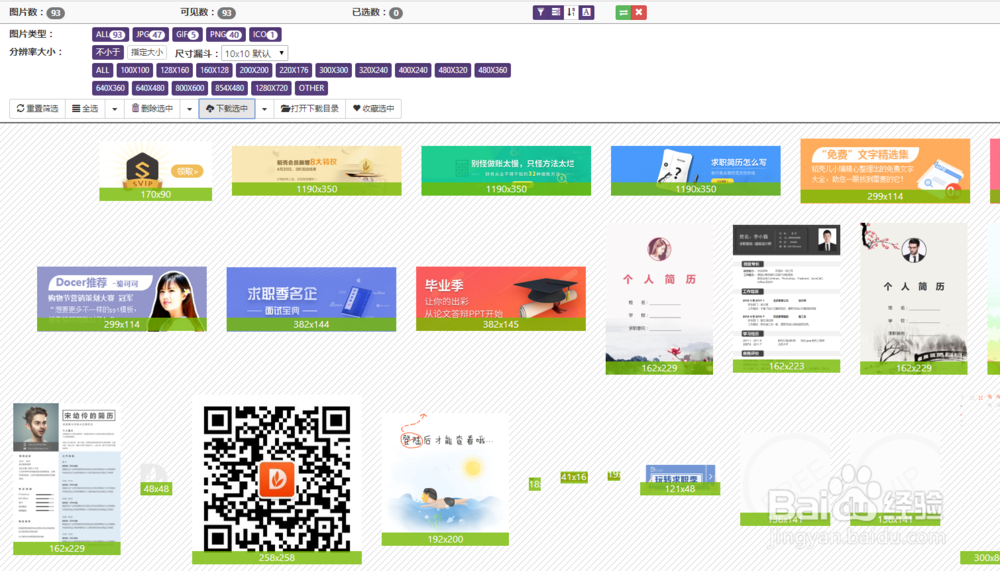Image resolution: width=1000 pixels, height=571 pixels.
Task: Select the orange 文字精选集 299x114 thumbnail
Action: point(885,171)
